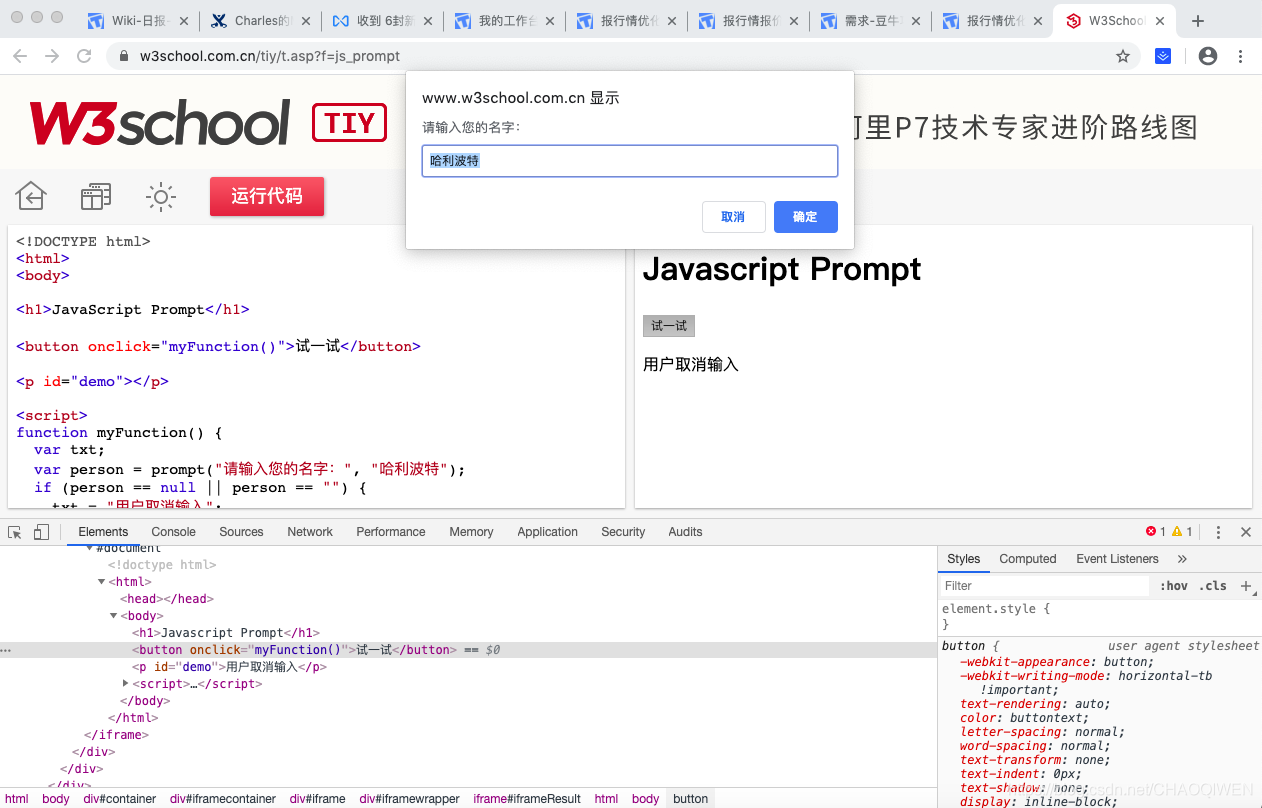The image size is (1262, 808).
Task: Open the Security tab in DevTools
Action: coord(623,532)
